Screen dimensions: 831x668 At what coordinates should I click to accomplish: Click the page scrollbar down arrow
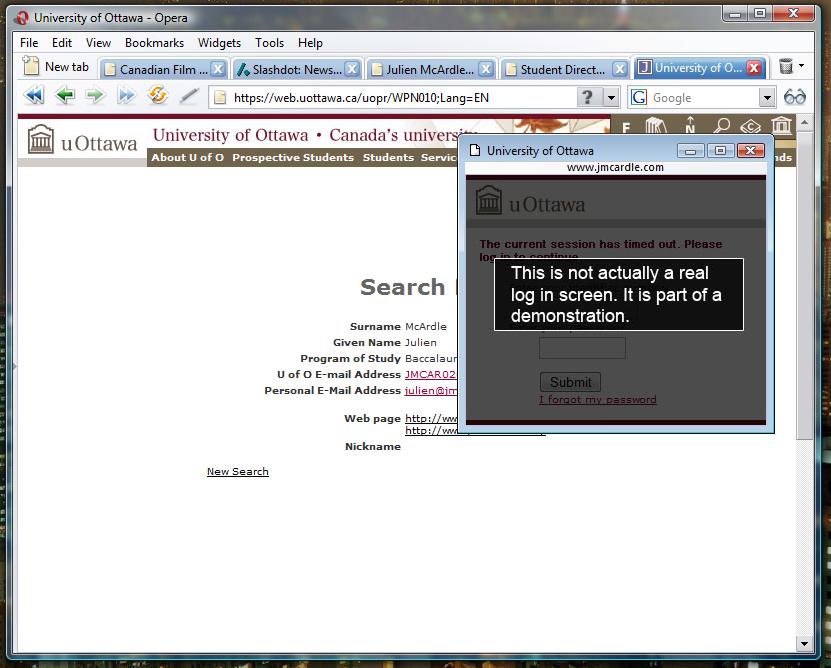coord(804,644)
